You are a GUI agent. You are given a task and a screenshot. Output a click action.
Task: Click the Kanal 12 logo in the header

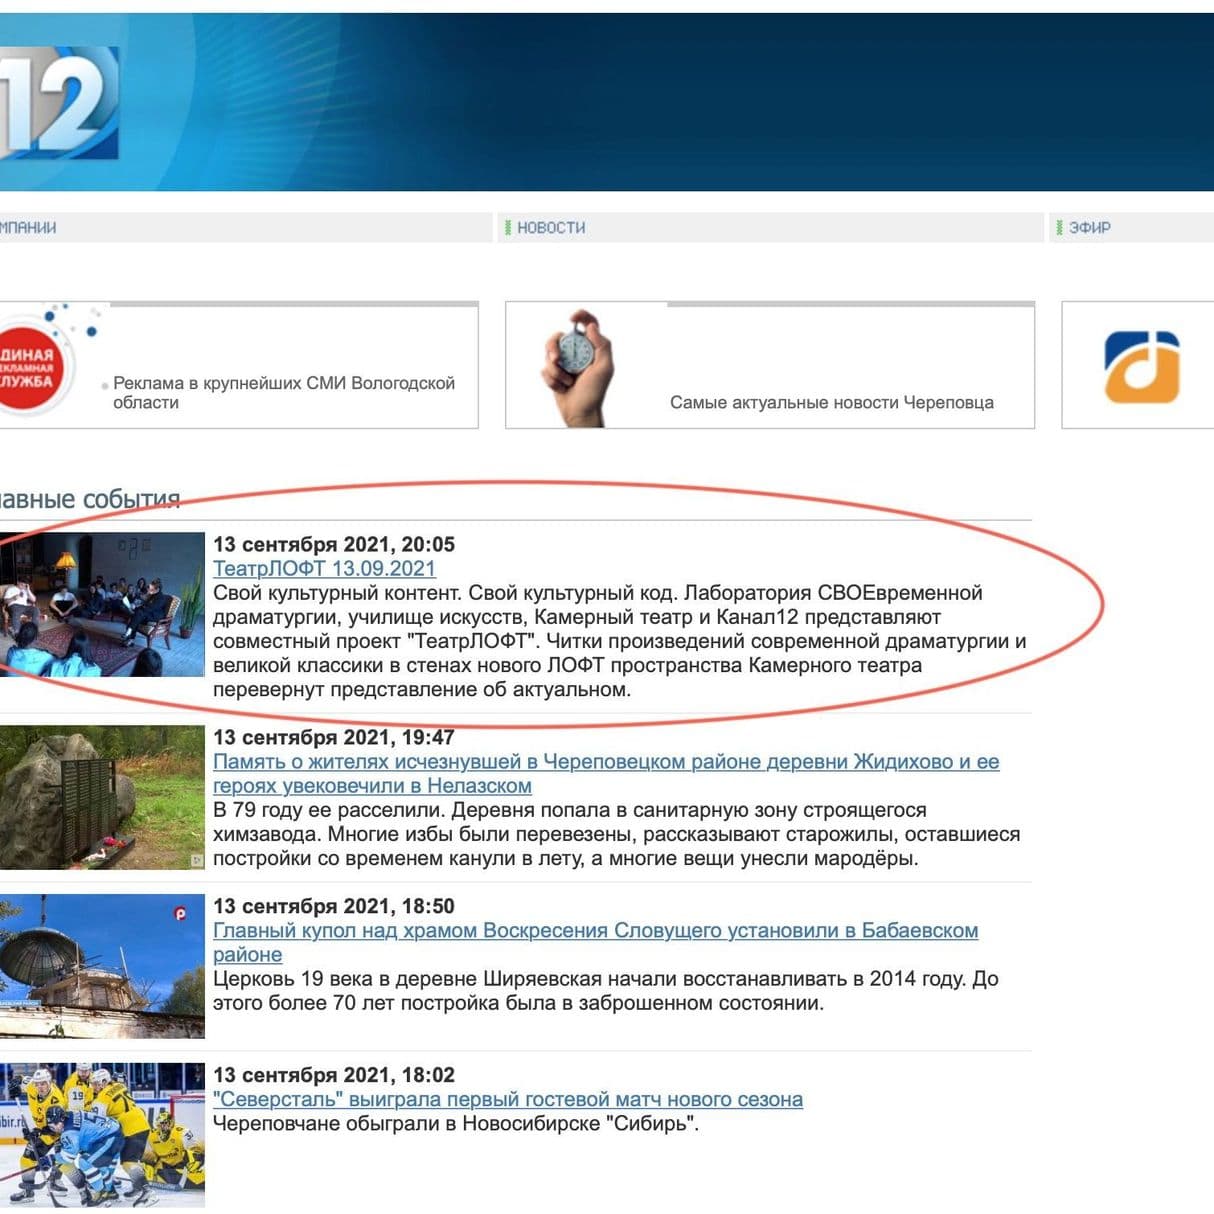coord(58,103)
